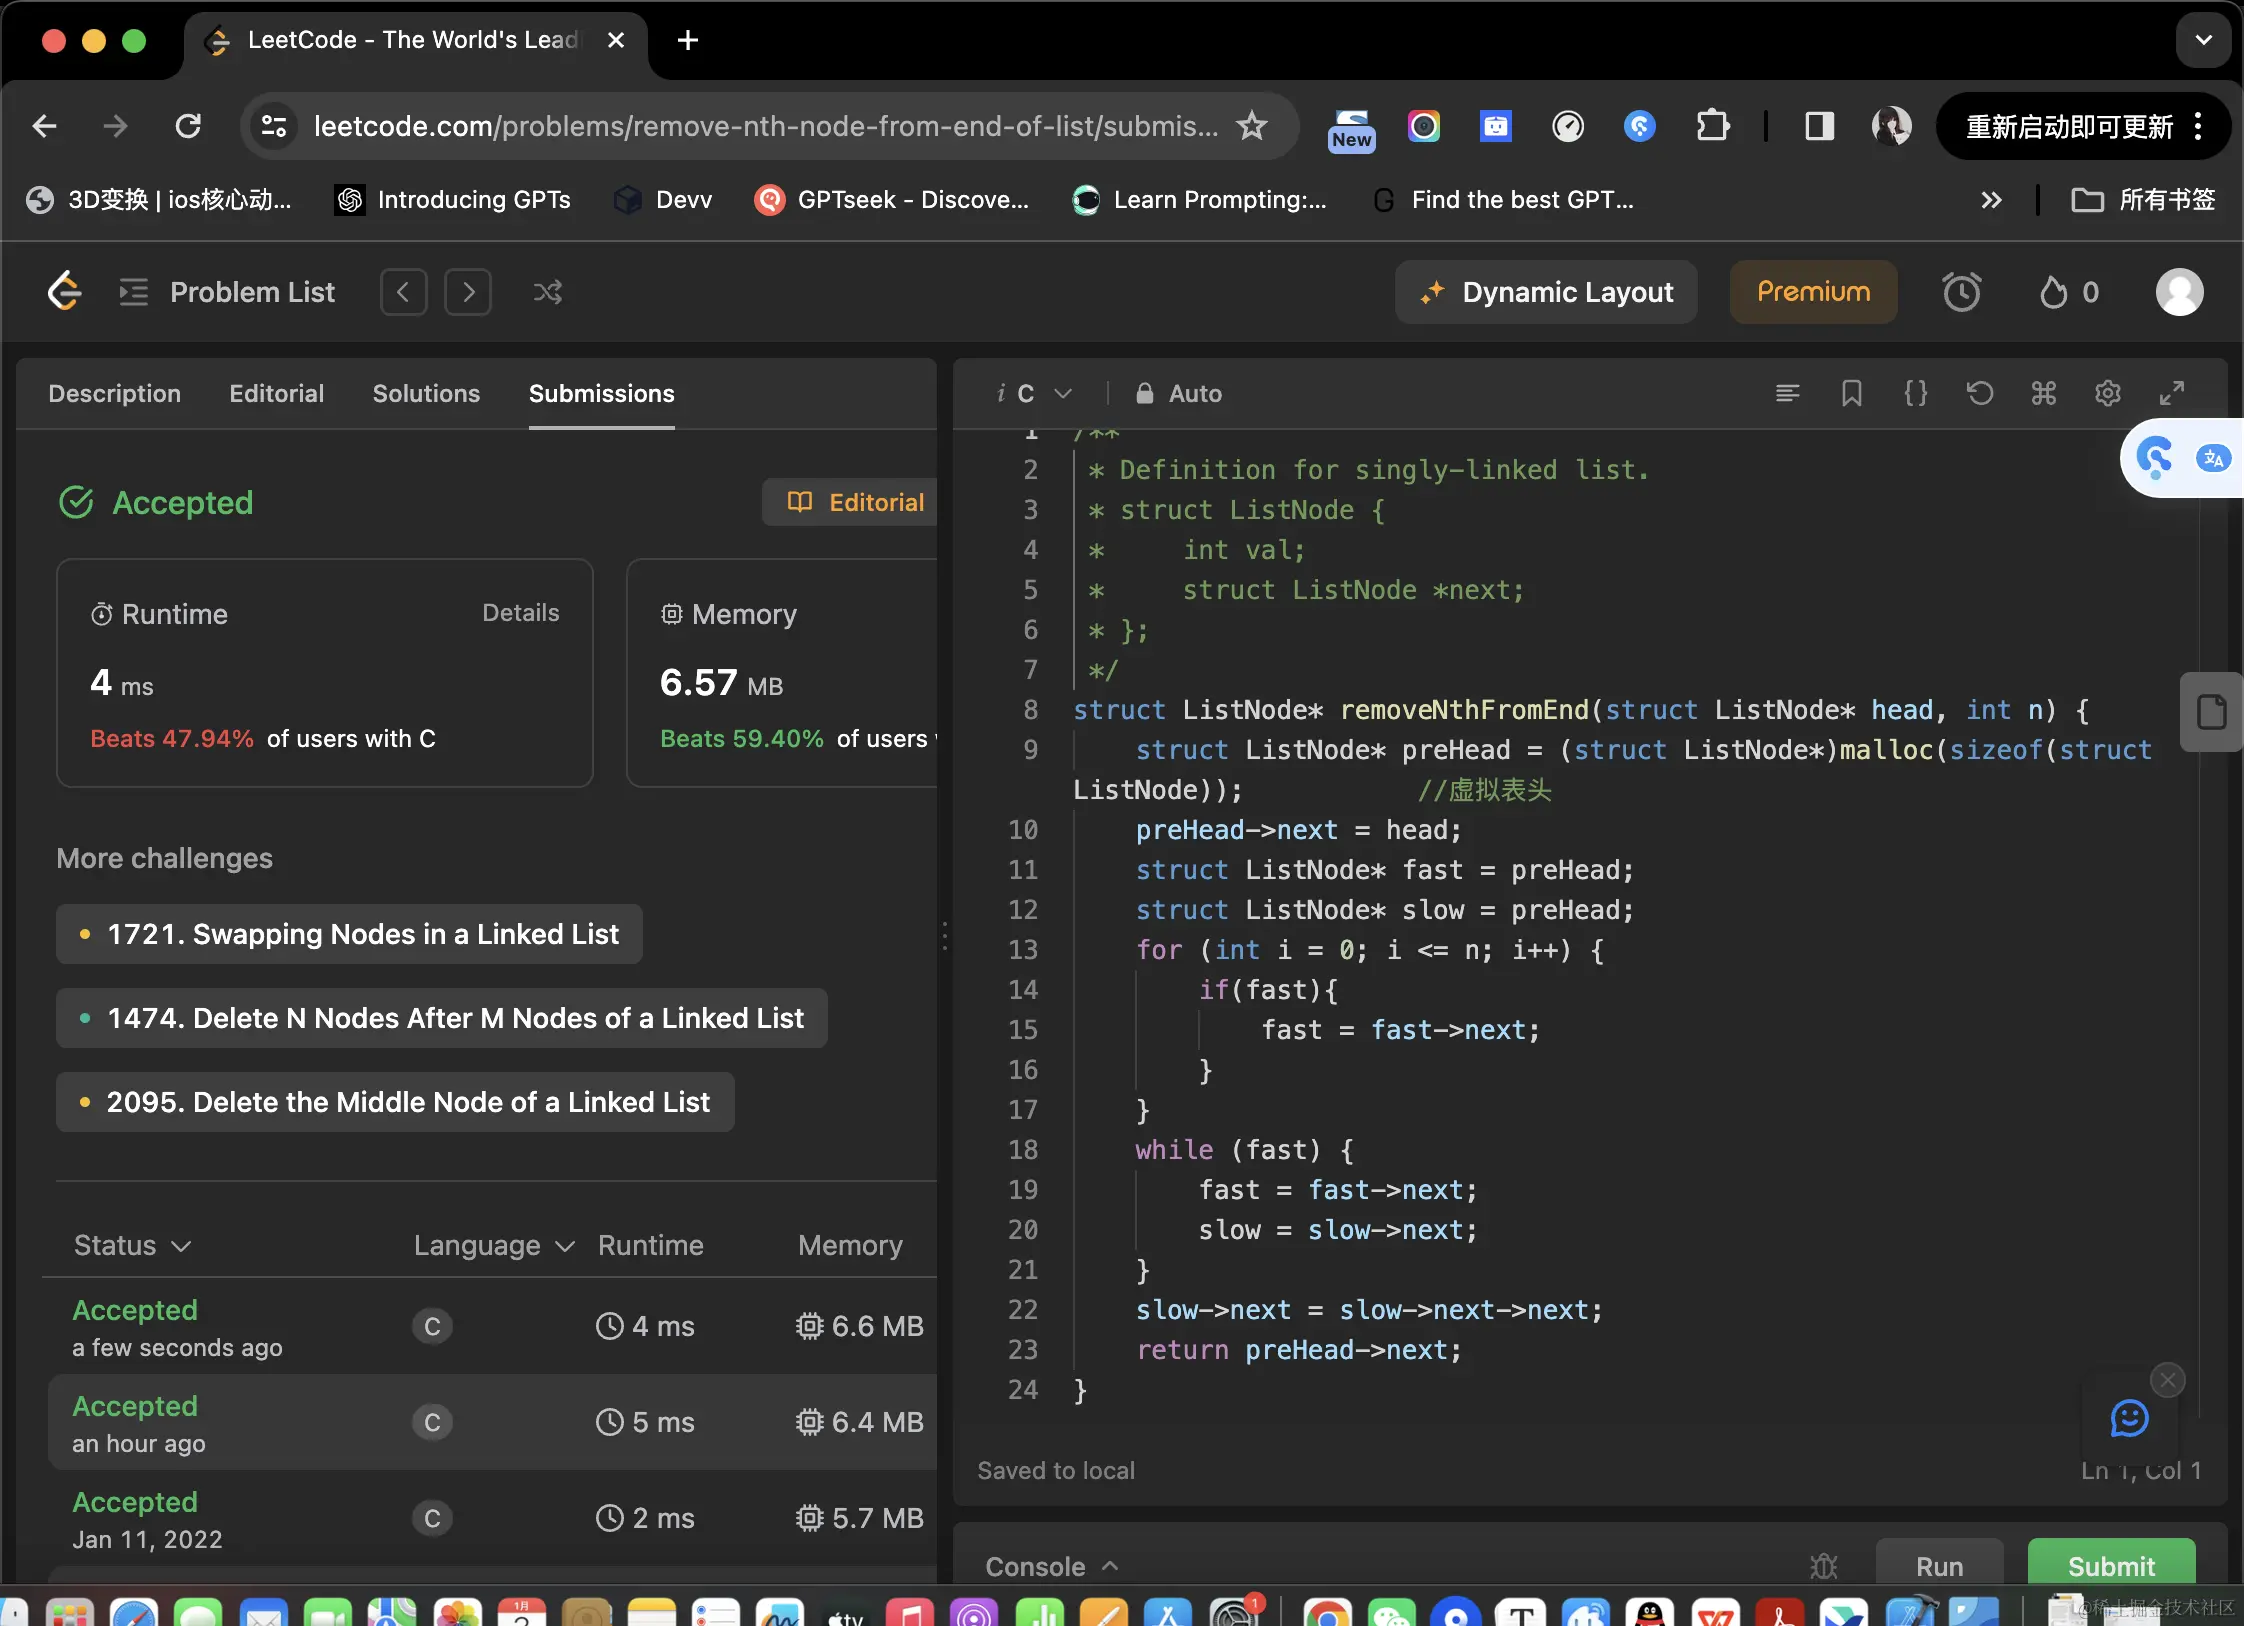This screenshot has height=1626, width=2244.
Task: Click the format code braces icon
Action: point(1915,393)
